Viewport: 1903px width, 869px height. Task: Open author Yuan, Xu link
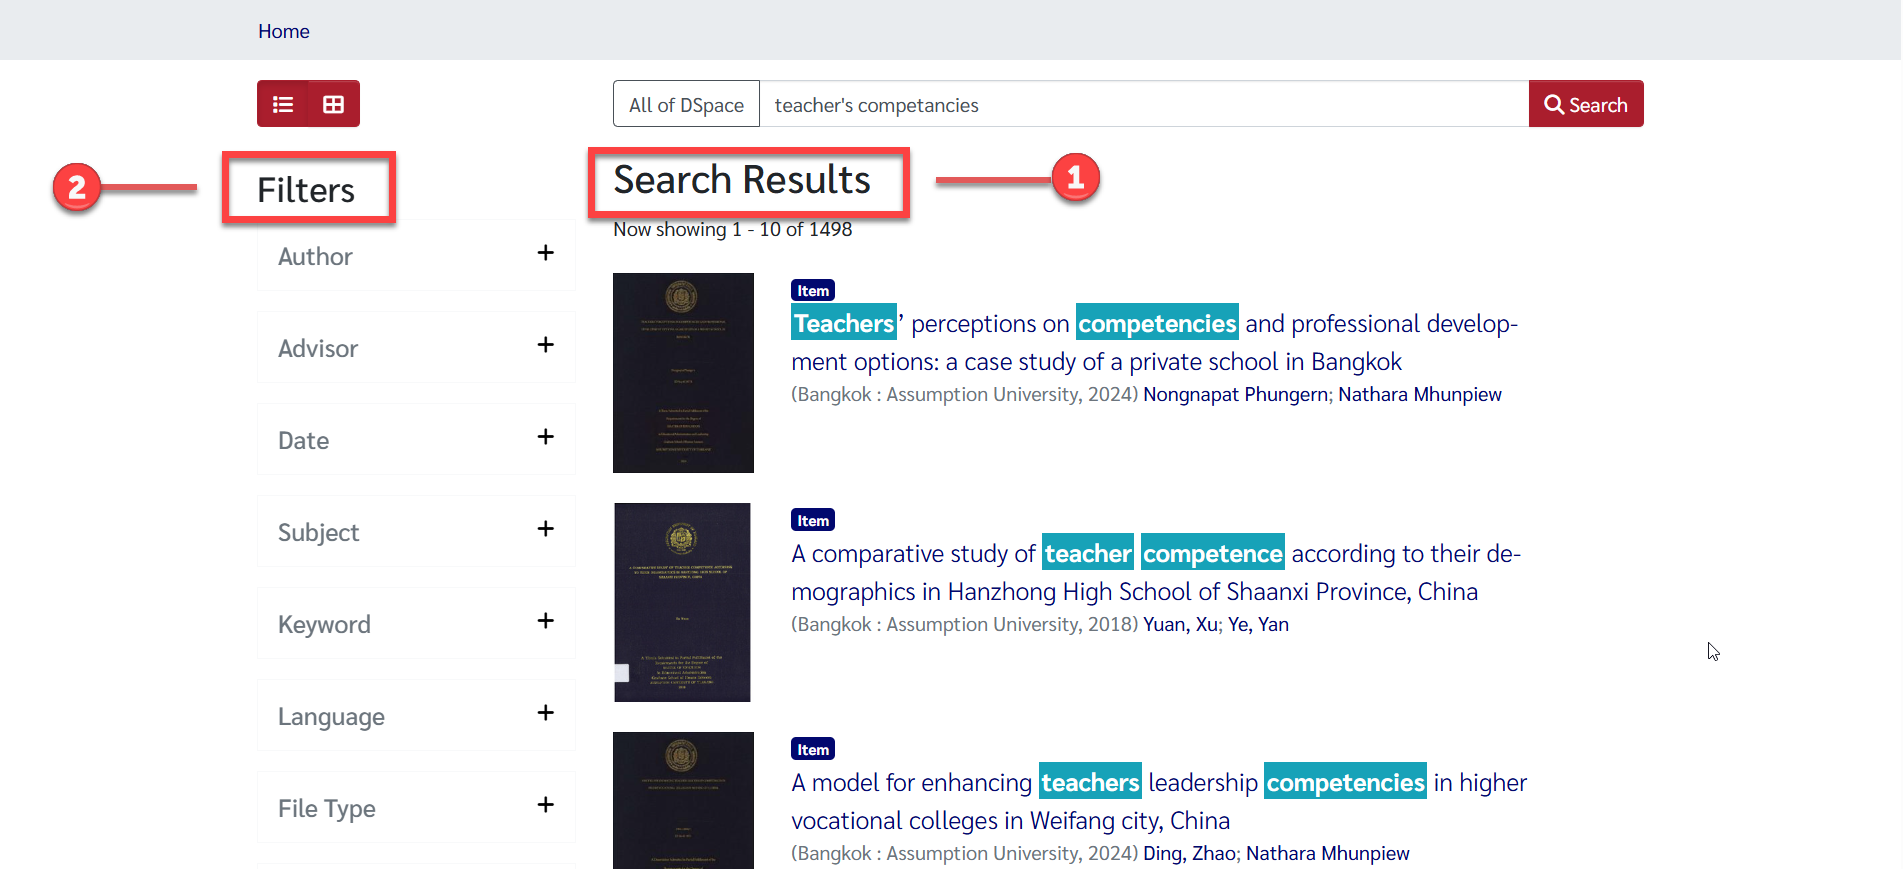tap(1180, 625)
